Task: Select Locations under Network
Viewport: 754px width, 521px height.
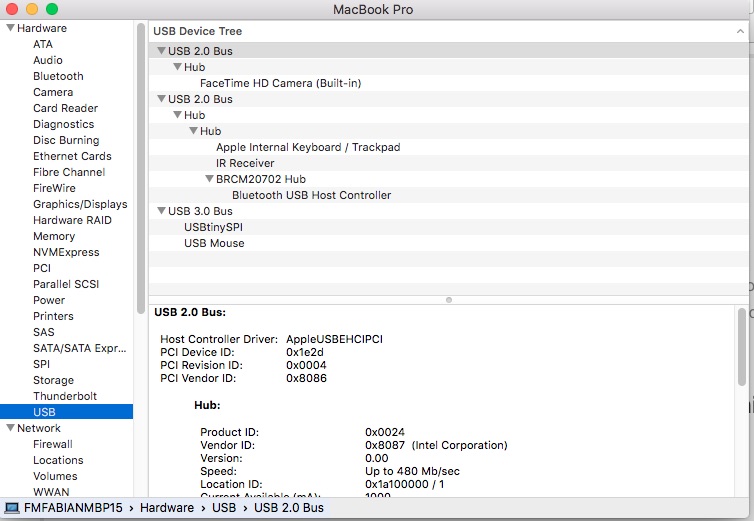Action: coord(58,460)
